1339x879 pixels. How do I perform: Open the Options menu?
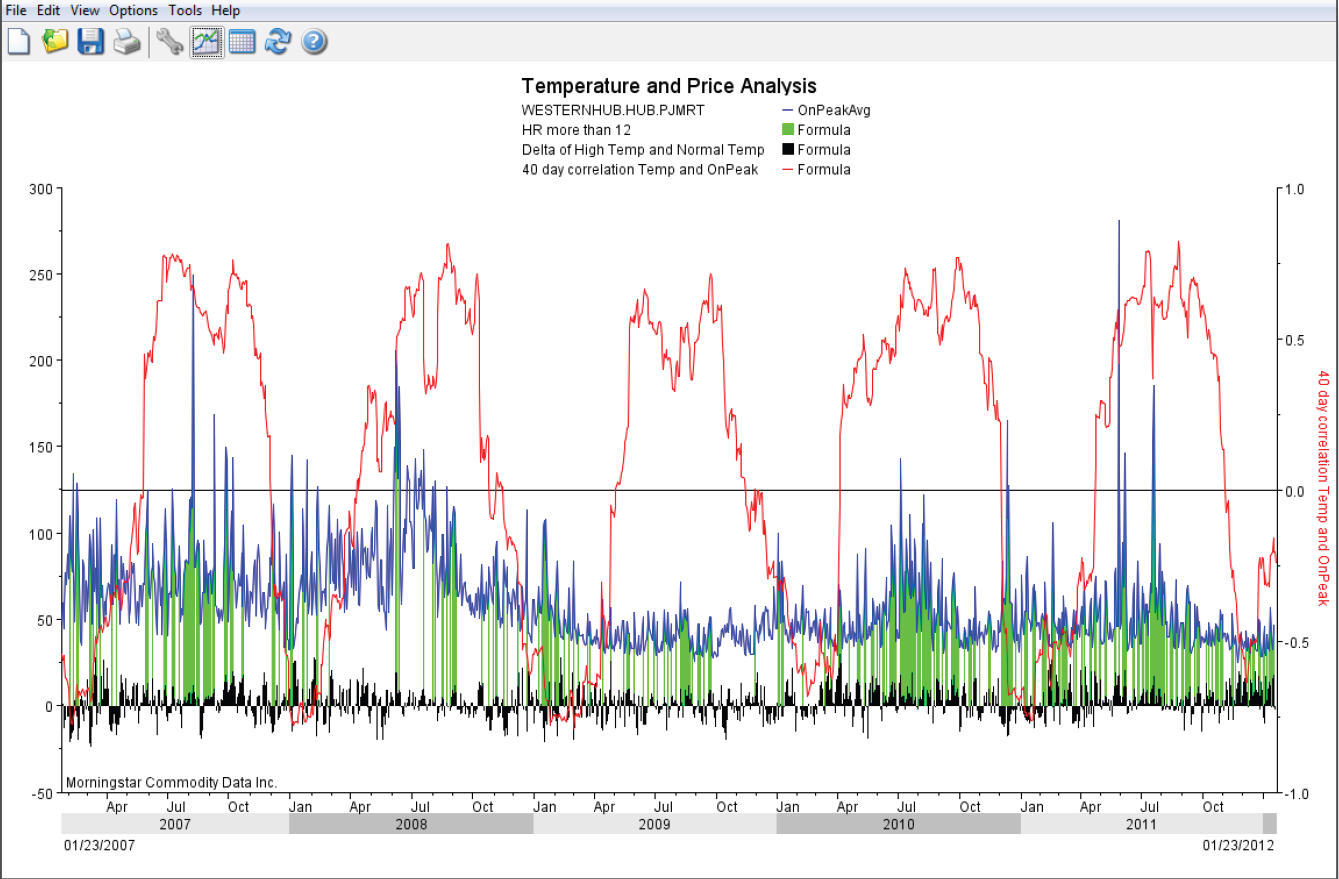coord(133,10)
